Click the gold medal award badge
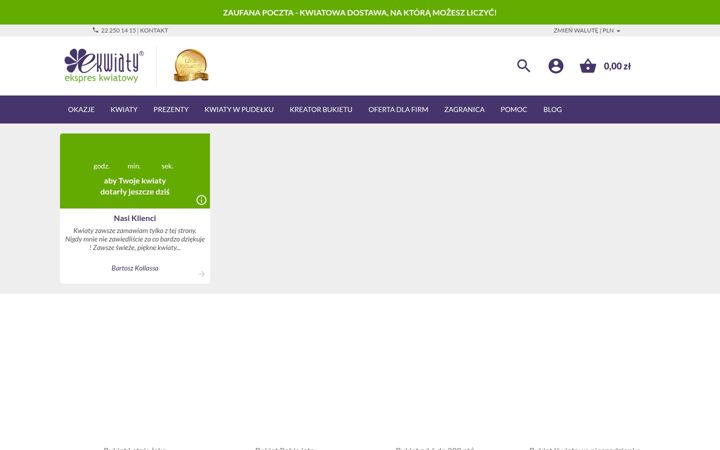The width and height of the screenshot is (720, 450). point(191,65)
